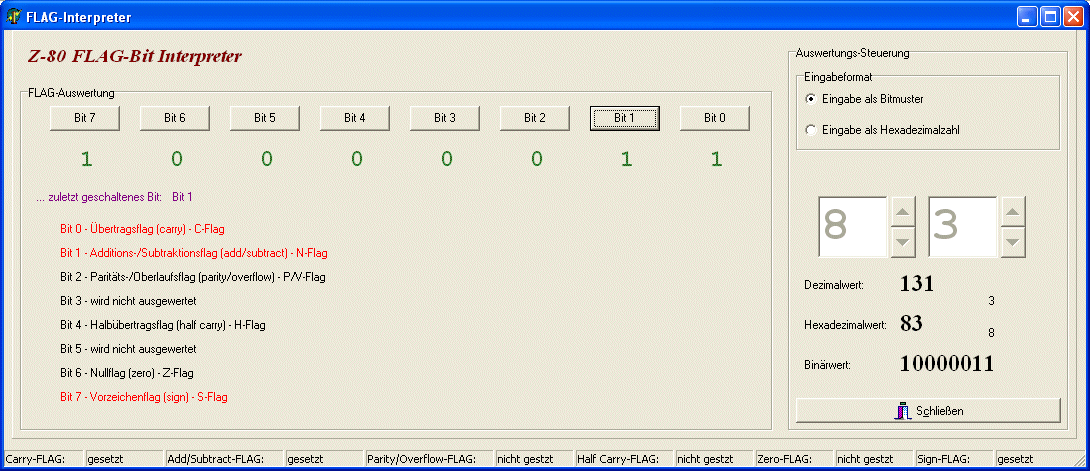Toggle the Bit 2 button
The width and height of the screenshot is (1090, 471).
535,118
